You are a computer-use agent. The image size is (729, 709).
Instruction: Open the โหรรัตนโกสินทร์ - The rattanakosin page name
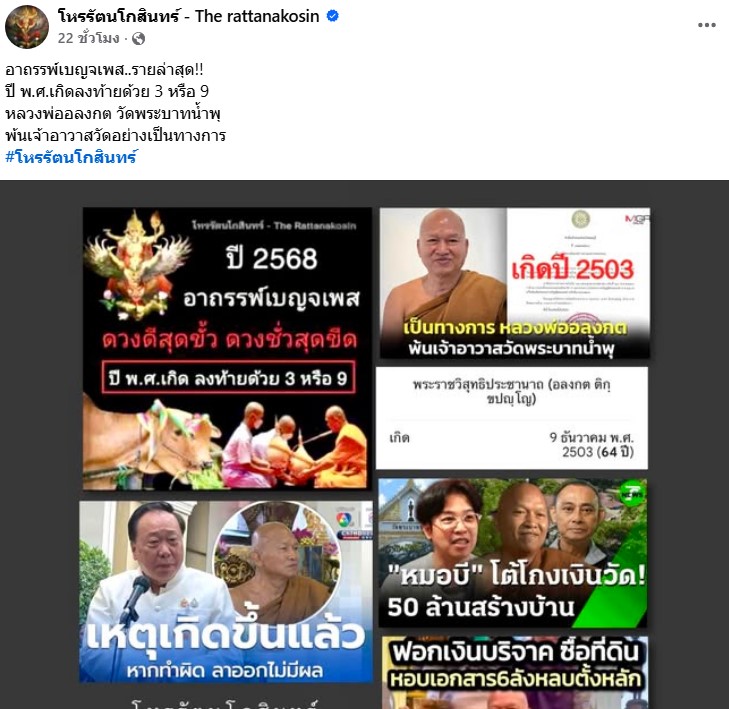188,16
